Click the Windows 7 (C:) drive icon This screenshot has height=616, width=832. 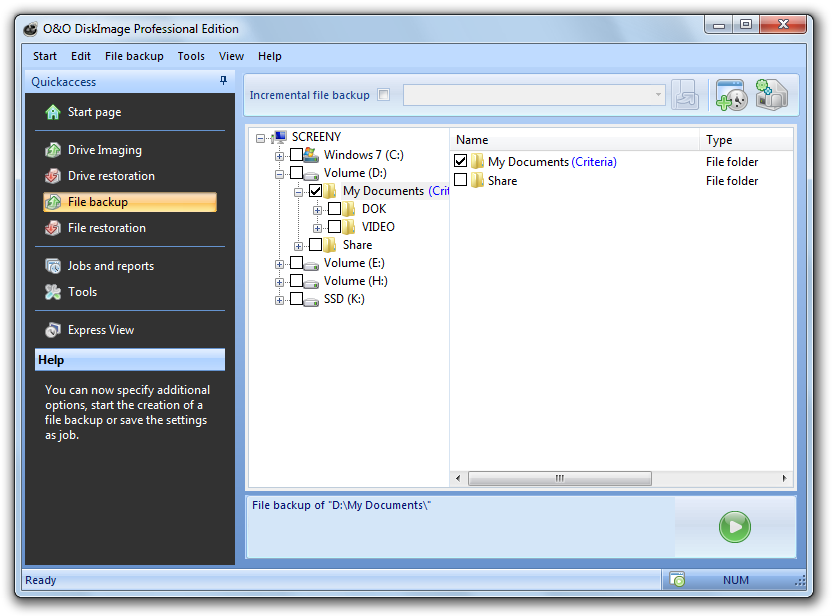311,155
